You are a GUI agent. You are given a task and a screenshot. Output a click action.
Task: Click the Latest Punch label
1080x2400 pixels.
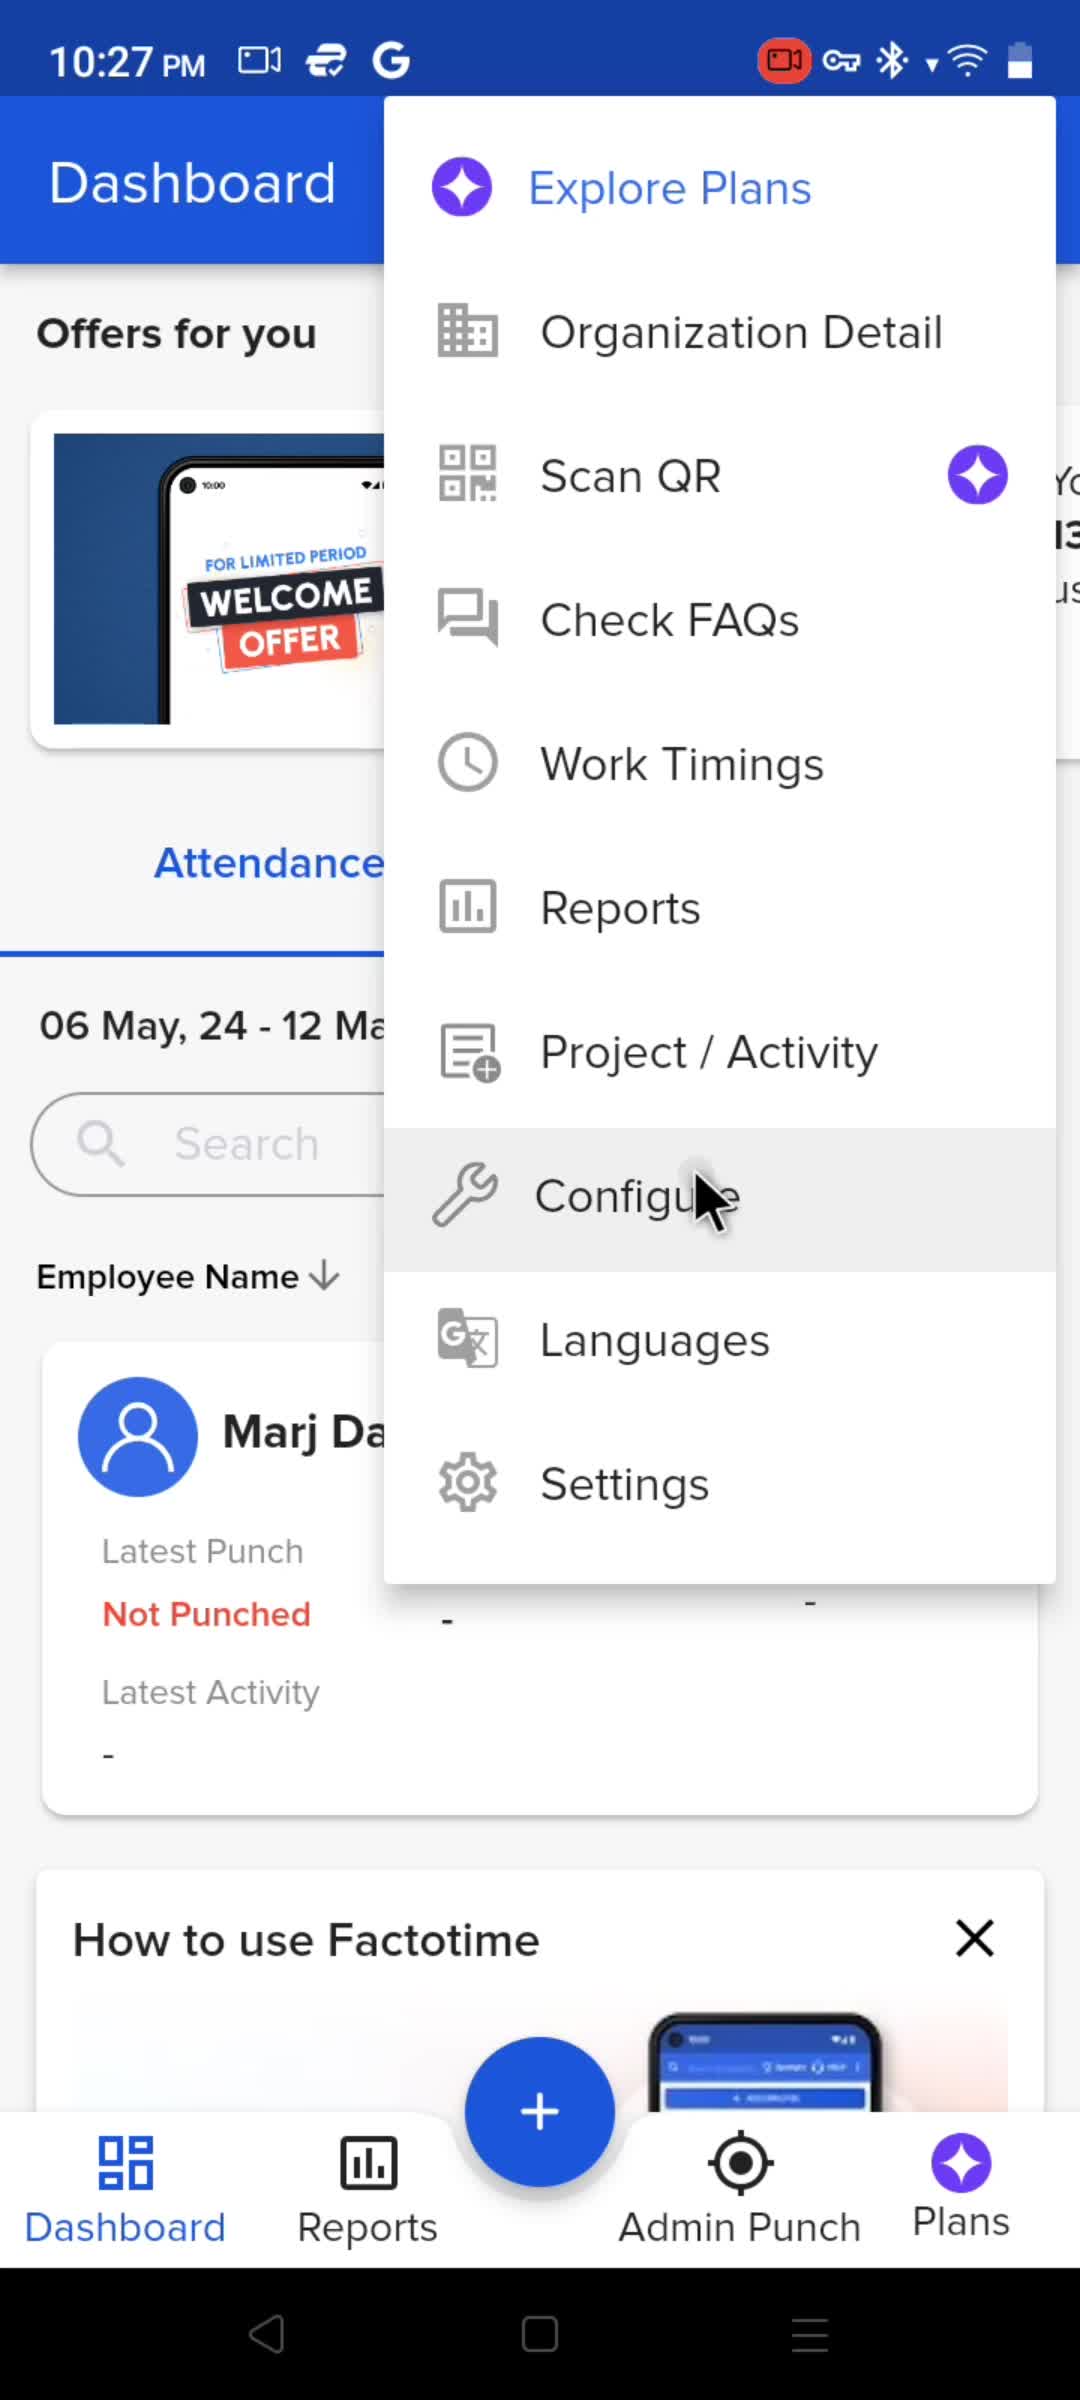coord(202,1551)
